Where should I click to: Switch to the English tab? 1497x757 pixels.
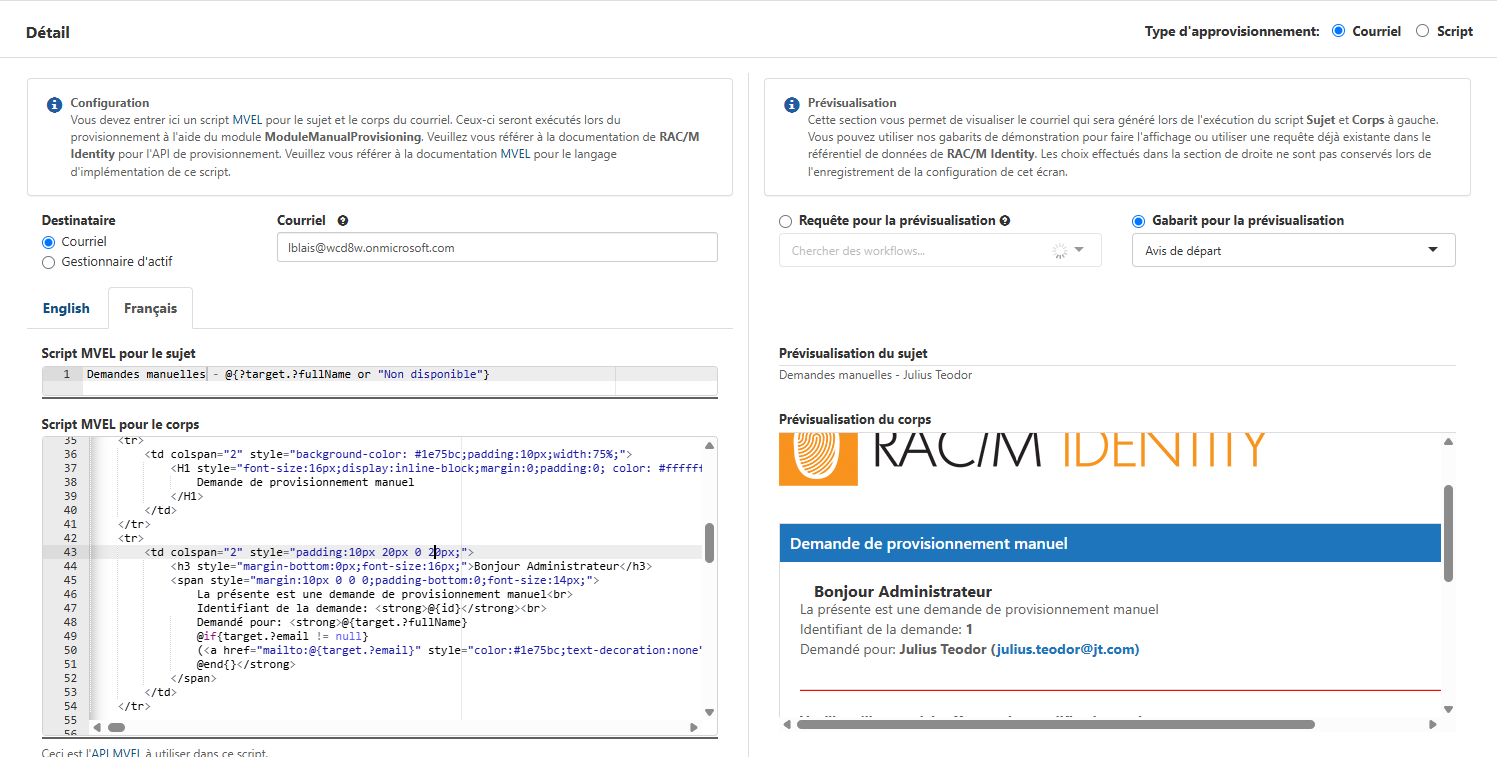click(66, 308)
